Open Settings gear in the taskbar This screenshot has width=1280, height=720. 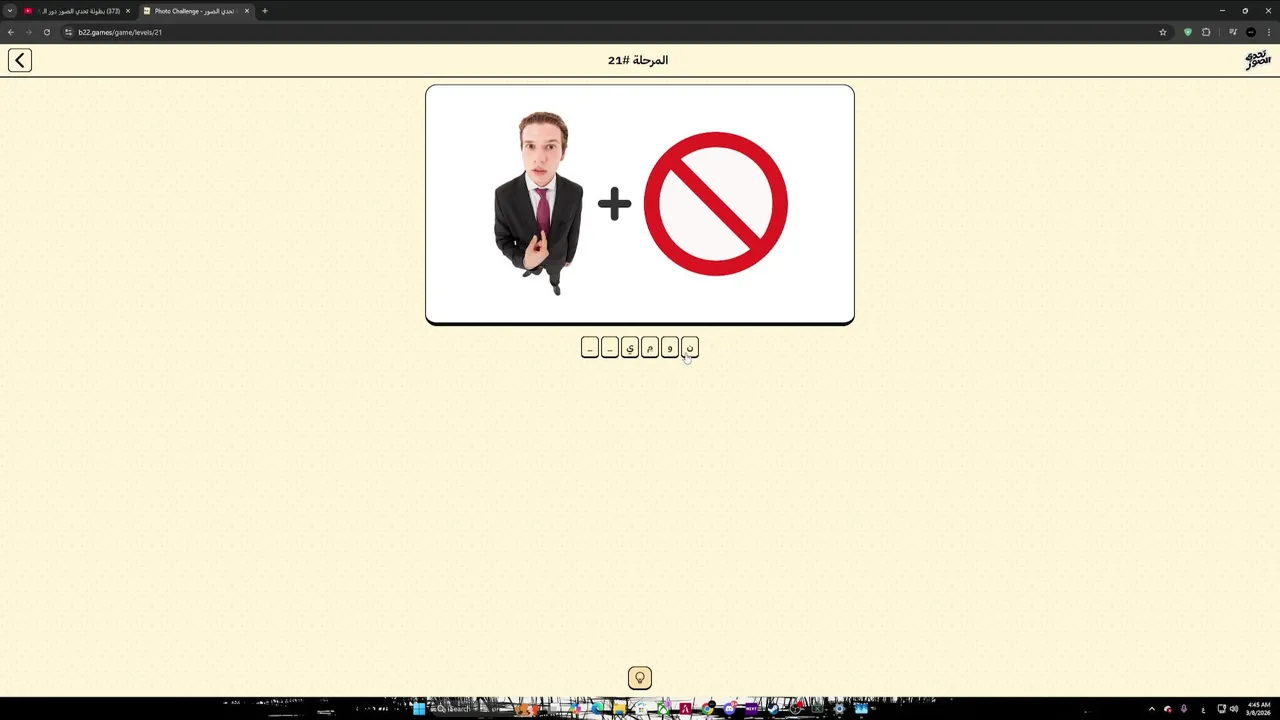click(x=839, y=709)
